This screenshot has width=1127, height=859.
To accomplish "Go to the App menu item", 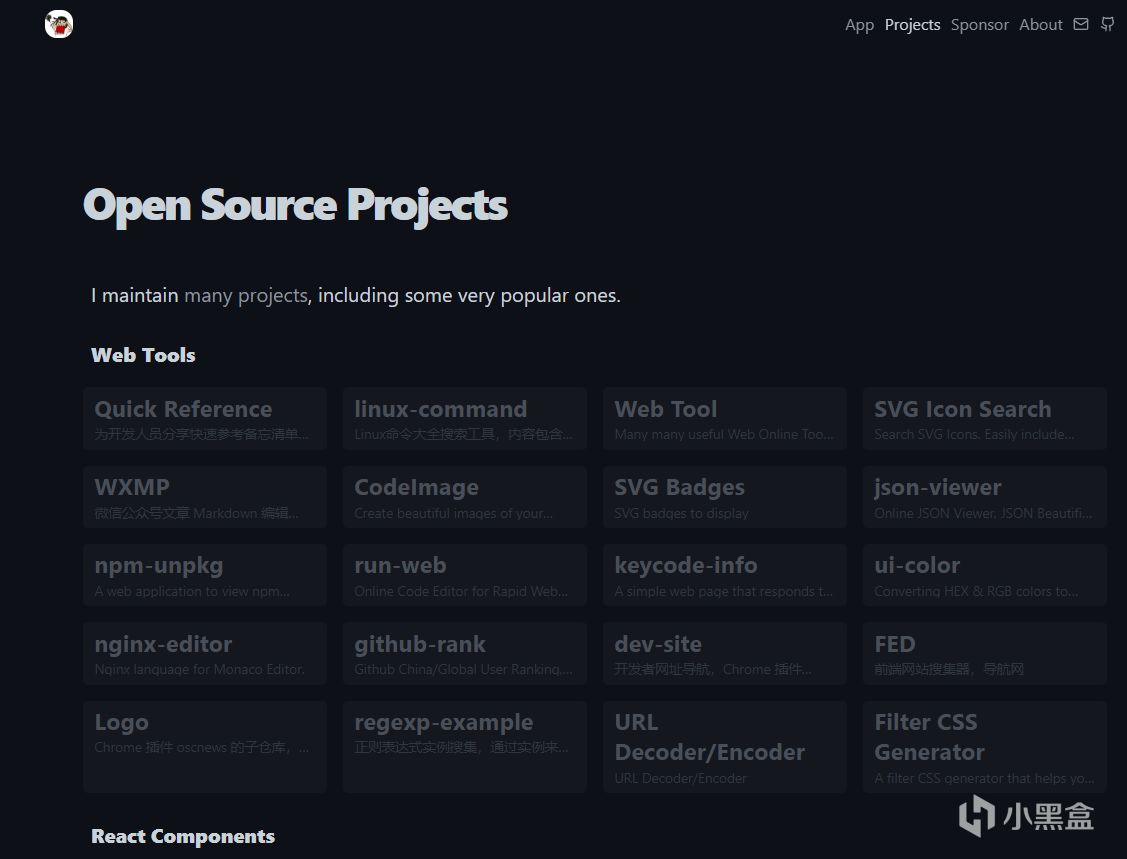I will click(x=859, y=25).
